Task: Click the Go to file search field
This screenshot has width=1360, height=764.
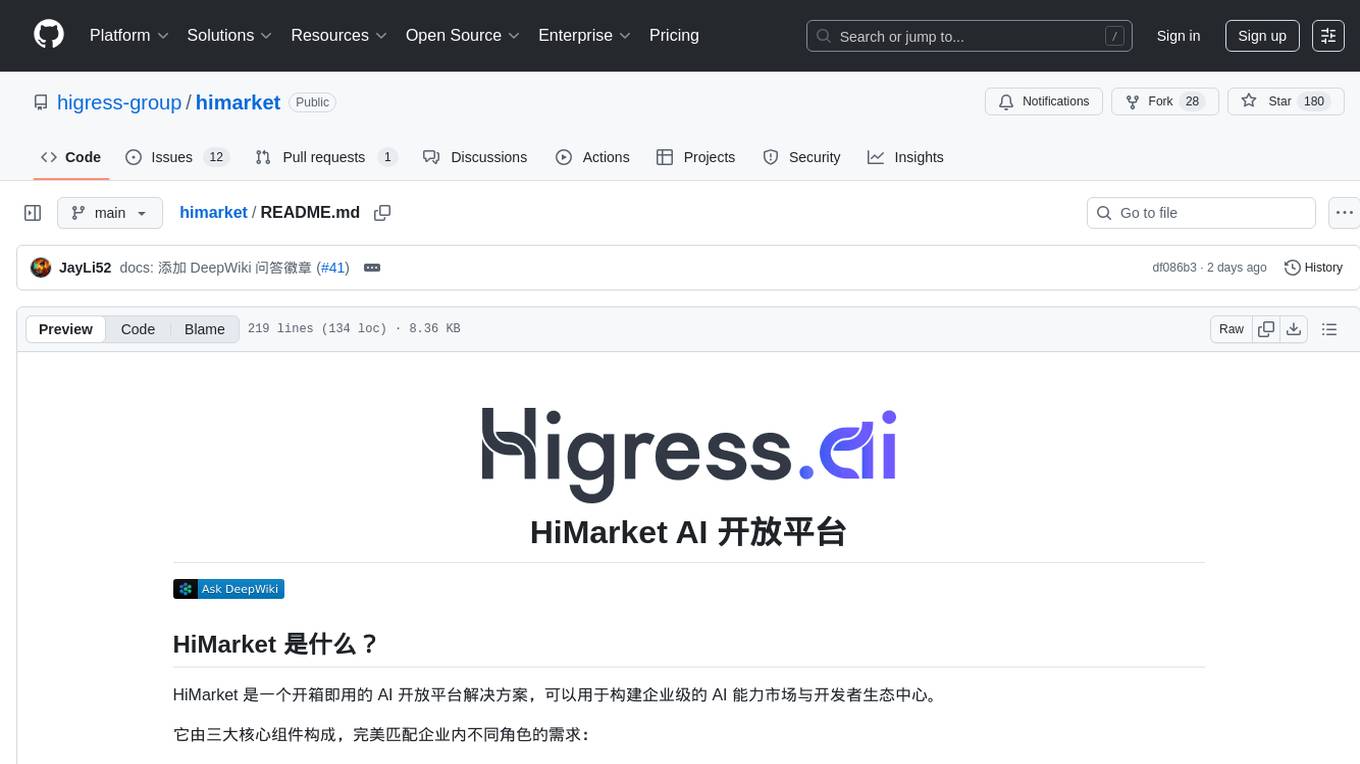Action: pyautogui.click(x=1201, y=213)
